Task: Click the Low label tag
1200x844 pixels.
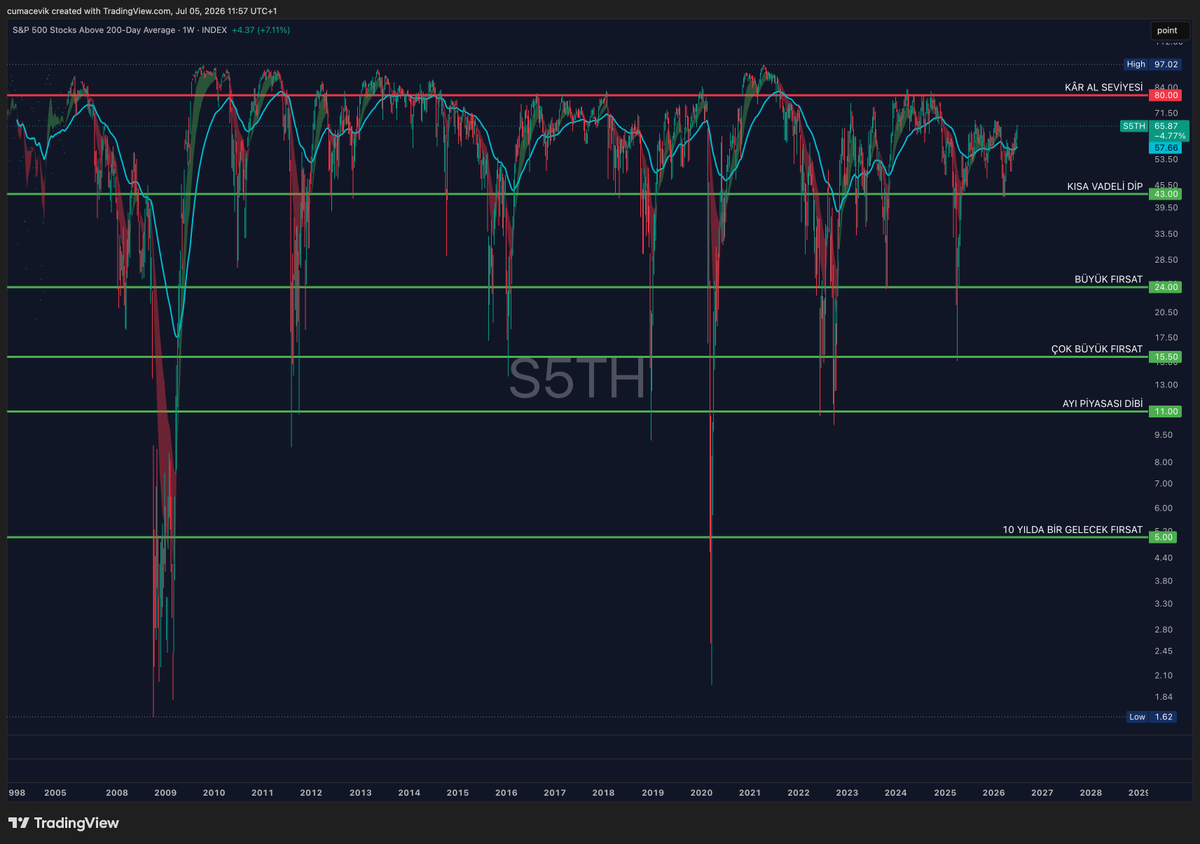Action: click(x=1137, y=717)
